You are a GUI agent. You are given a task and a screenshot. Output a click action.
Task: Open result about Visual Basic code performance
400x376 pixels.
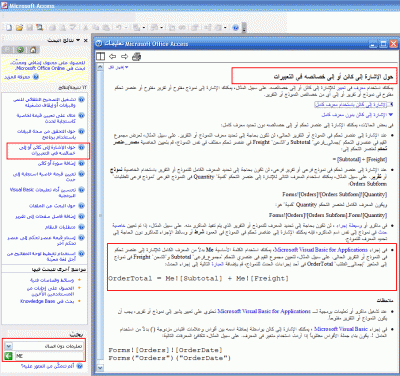point(43,192)
